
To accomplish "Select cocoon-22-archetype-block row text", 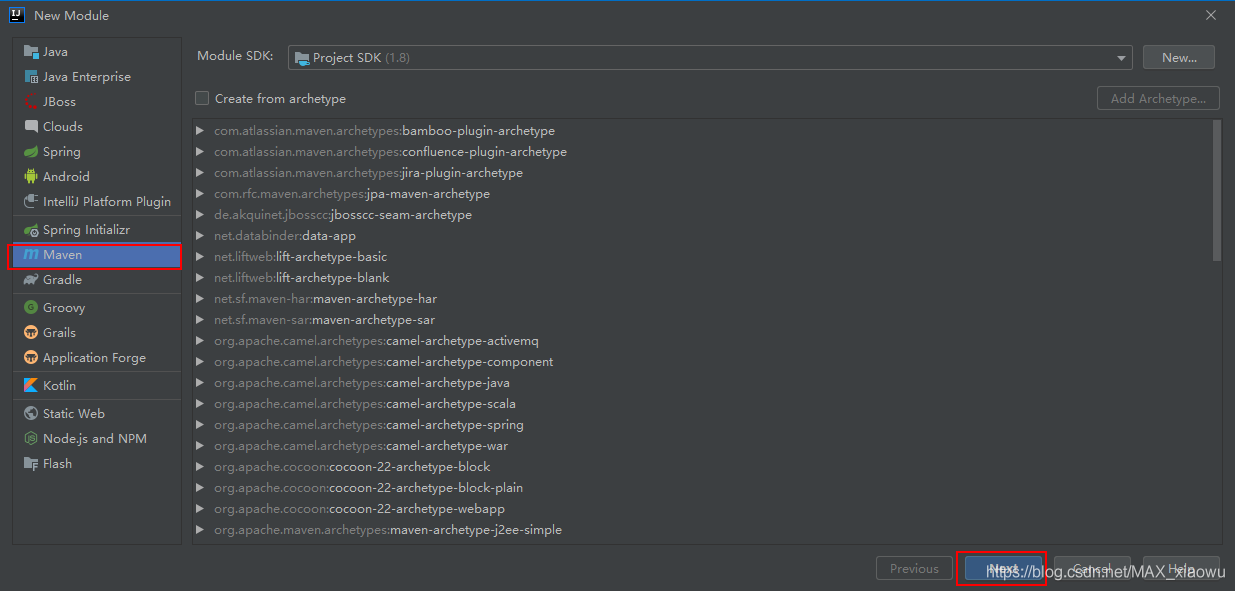I will [352, 467].
